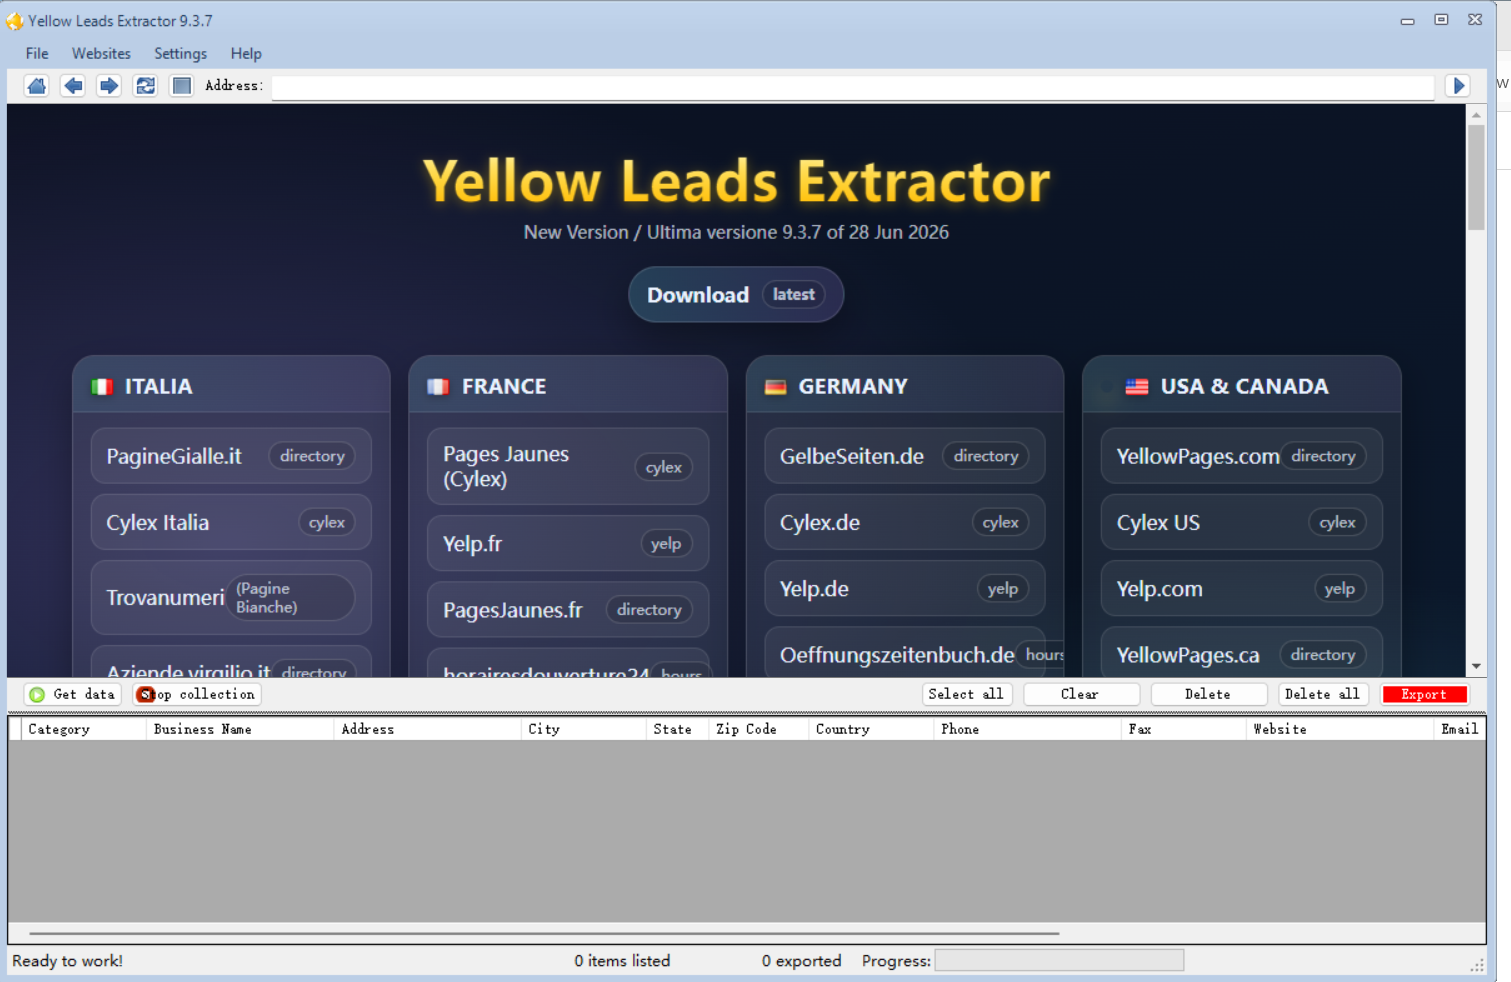Open Trovanumeri Pagine Bianche link
Screen dimensions: 1511x982
click(231, 597)
